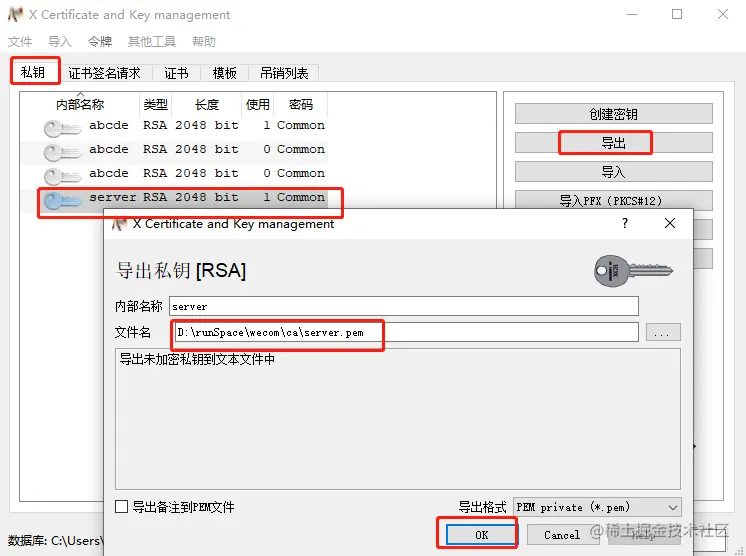Screen dimensions: 746x556
Task: Minimize the main XCA window
Action: pos(632,14)
